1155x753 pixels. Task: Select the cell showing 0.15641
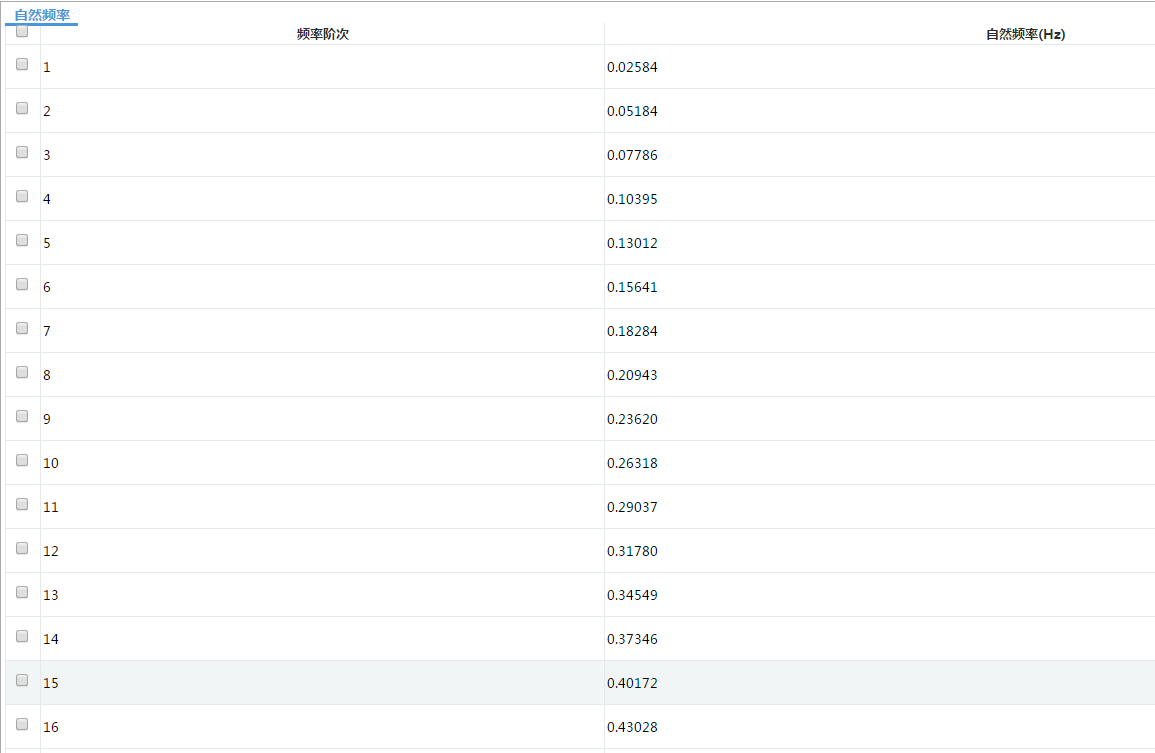click(632, 287)
